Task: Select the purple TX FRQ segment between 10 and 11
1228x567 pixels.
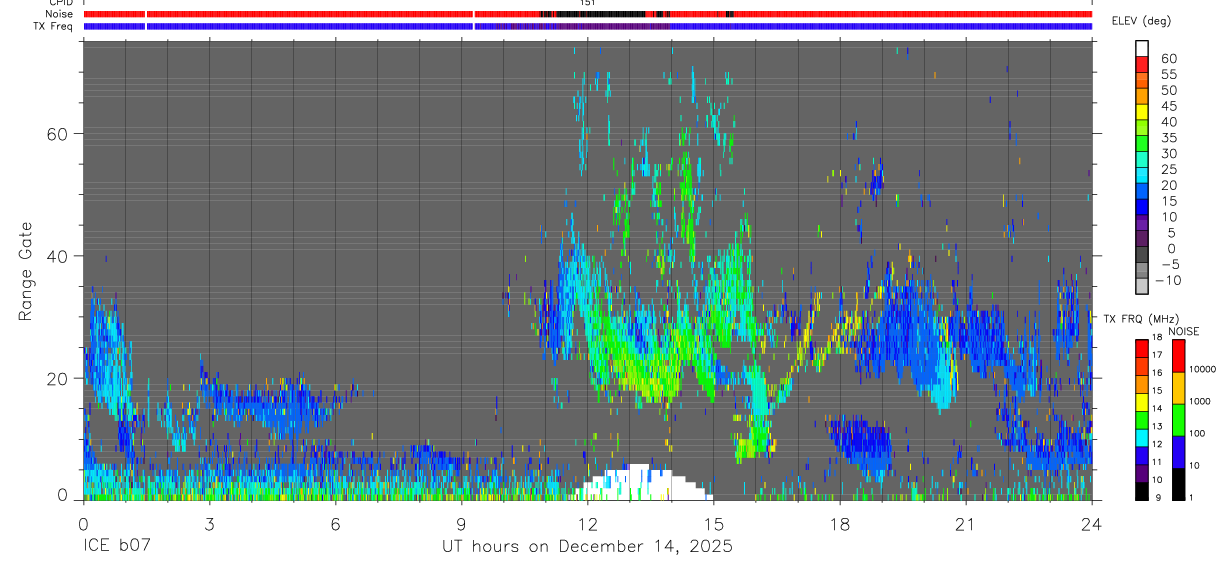Action: click(1142, 472)
